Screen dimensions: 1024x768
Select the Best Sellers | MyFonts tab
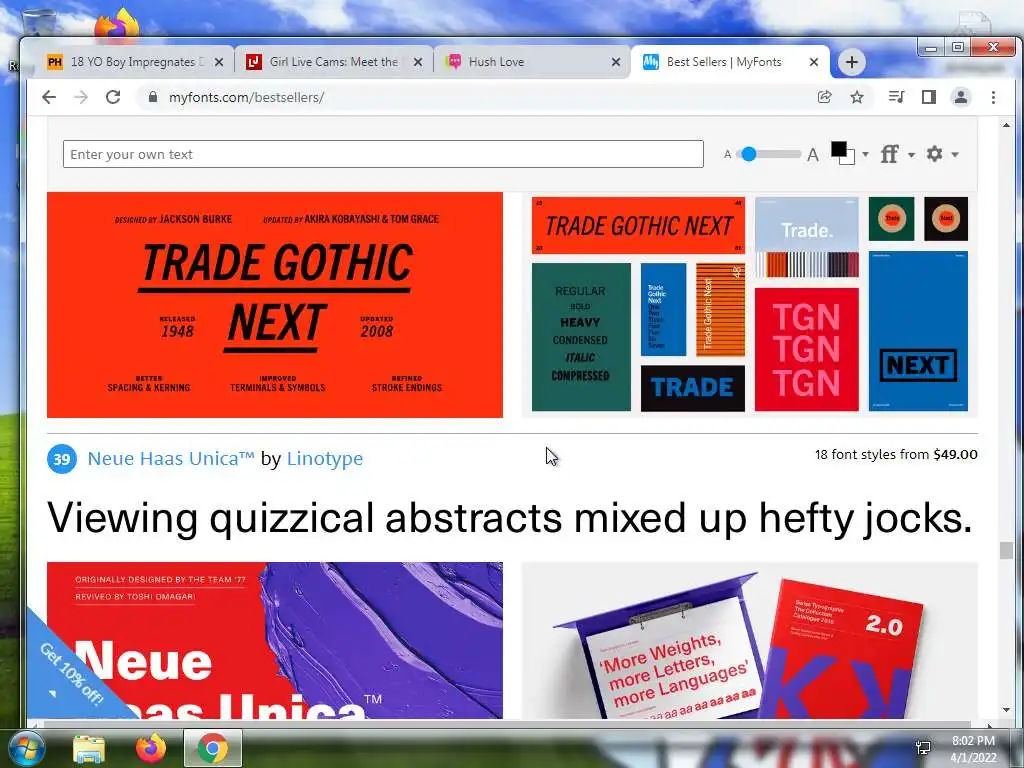pyautogui.click(x=724, y=62)
